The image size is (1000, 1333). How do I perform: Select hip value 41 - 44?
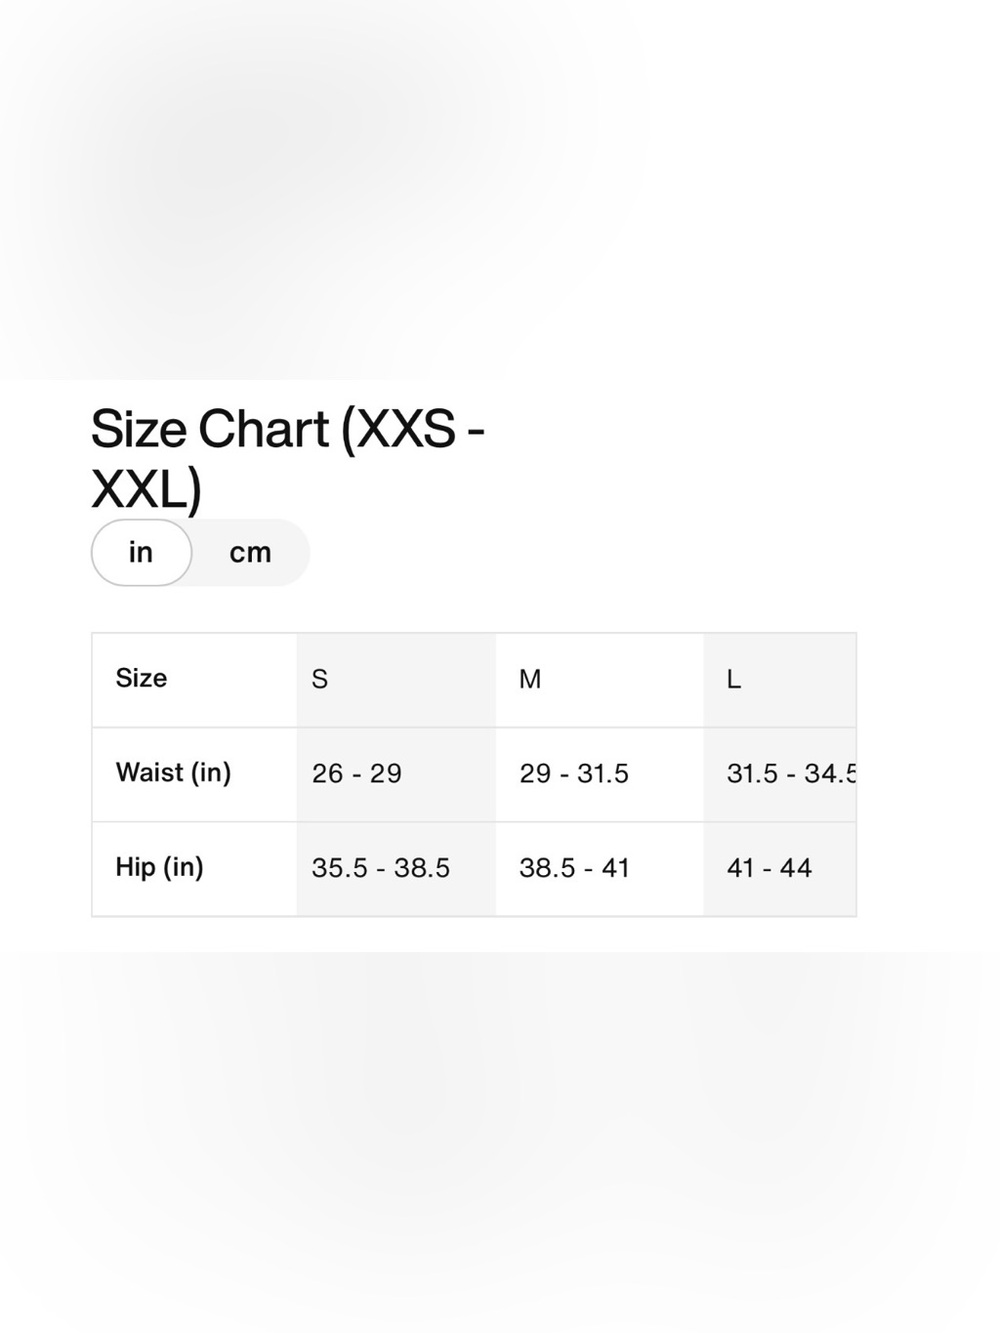click(x=780, y=868)
